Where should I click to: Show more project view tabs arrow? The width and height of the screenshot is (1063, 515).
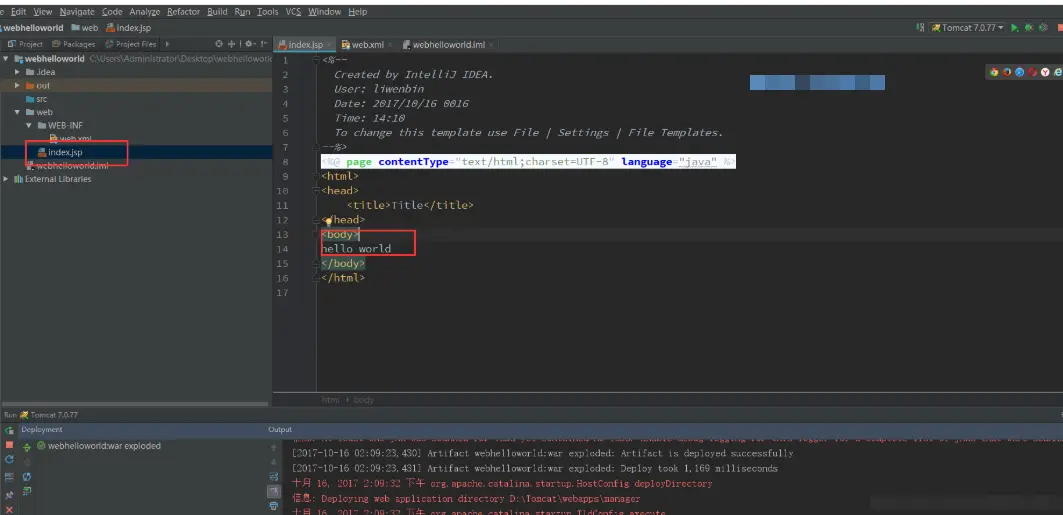pos(167,44)
